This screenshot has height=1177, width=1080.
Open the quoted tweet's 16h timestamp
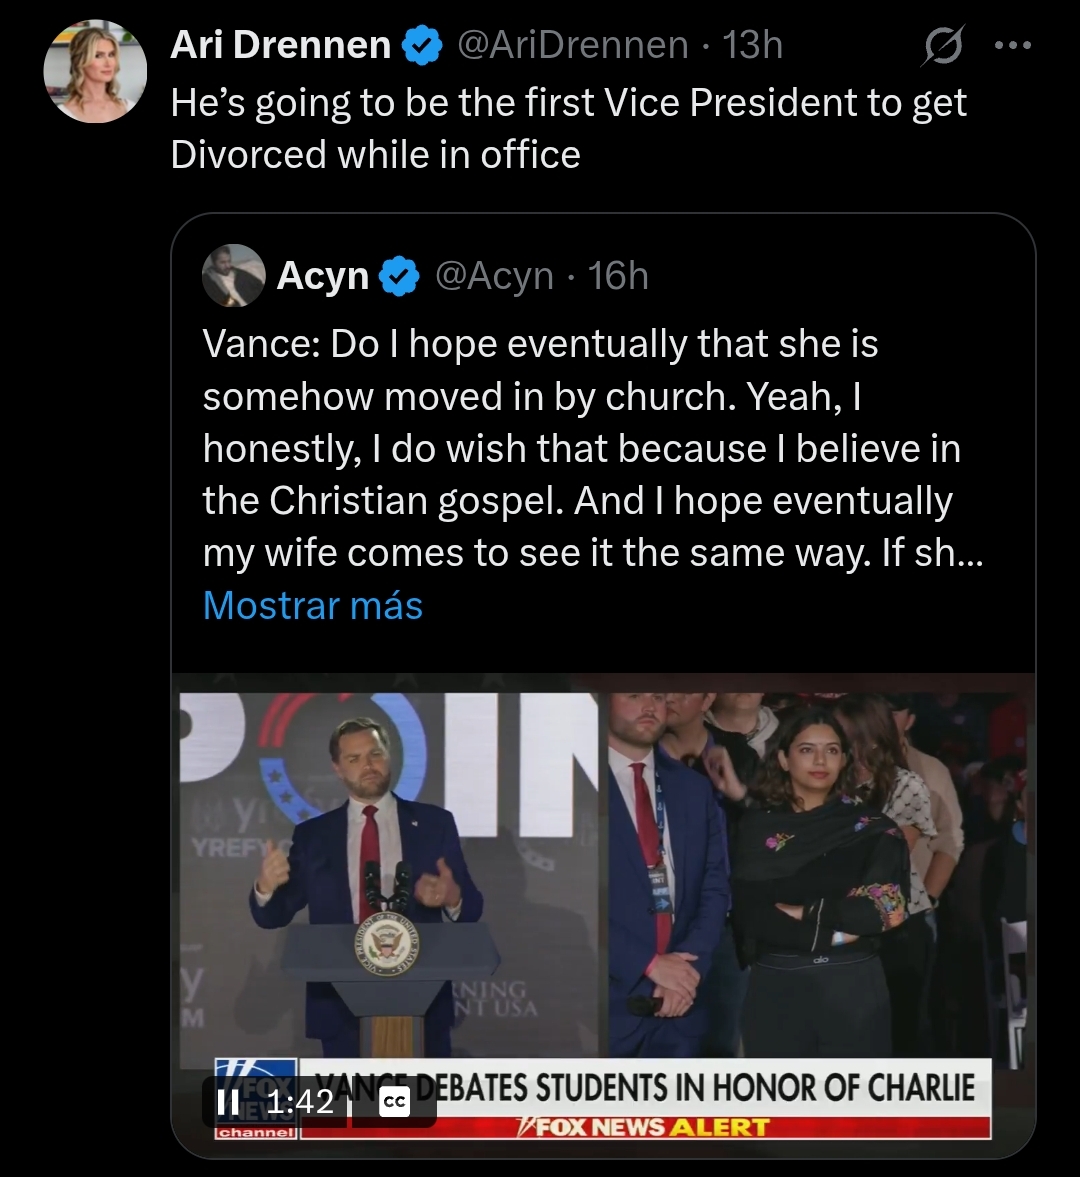click(618, 276)
